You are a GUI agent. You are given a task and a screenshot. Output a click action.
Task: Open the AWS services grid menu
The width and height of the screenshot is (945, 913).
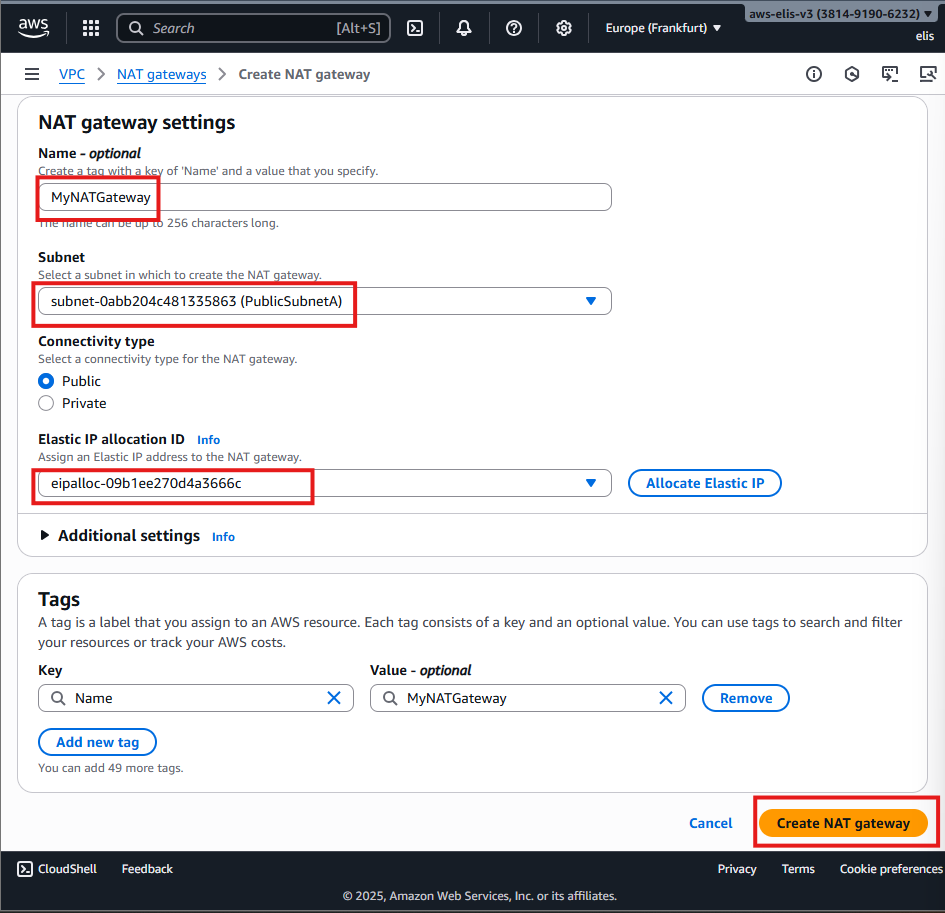[x=91, y=28]
